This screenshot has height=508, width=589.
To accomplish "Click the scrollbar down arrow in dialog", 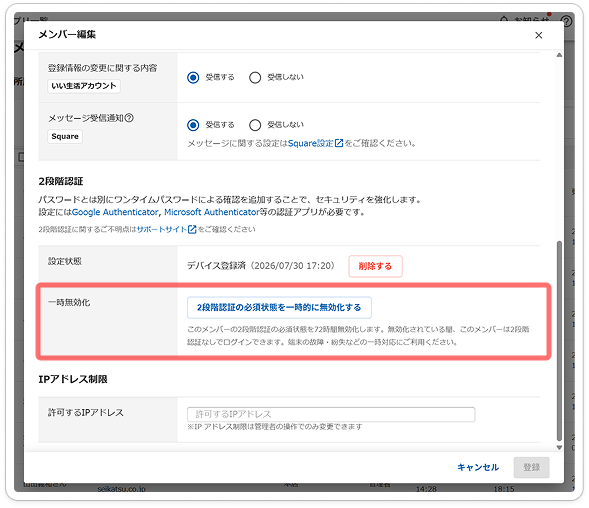I will point(559,447).
